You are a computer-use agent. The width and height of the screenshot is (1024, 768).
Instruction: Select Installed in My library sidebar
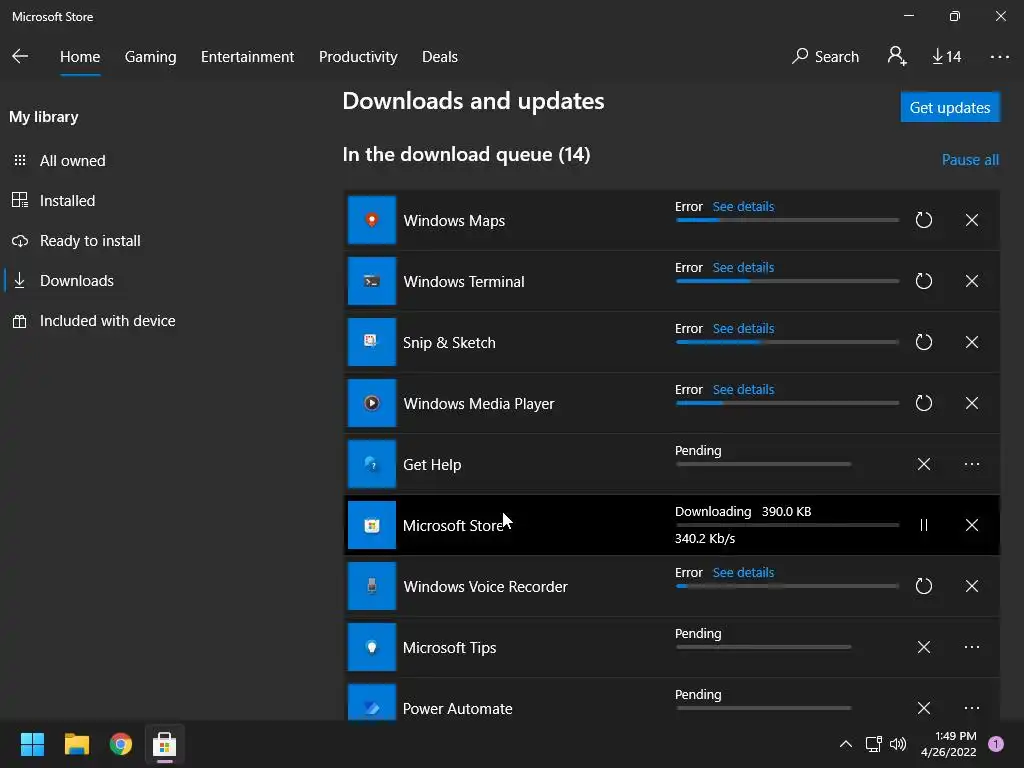click(67, 201)
